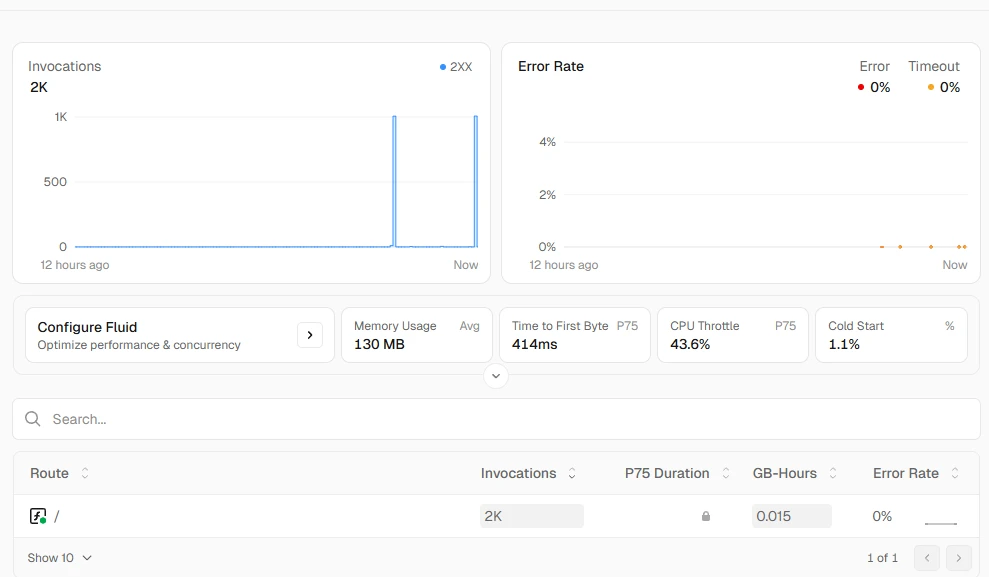Image resolution: width=989 pixels, height=577 pixels.
Task: Go to the next page of routes
Action: click(x=959, y=558)
